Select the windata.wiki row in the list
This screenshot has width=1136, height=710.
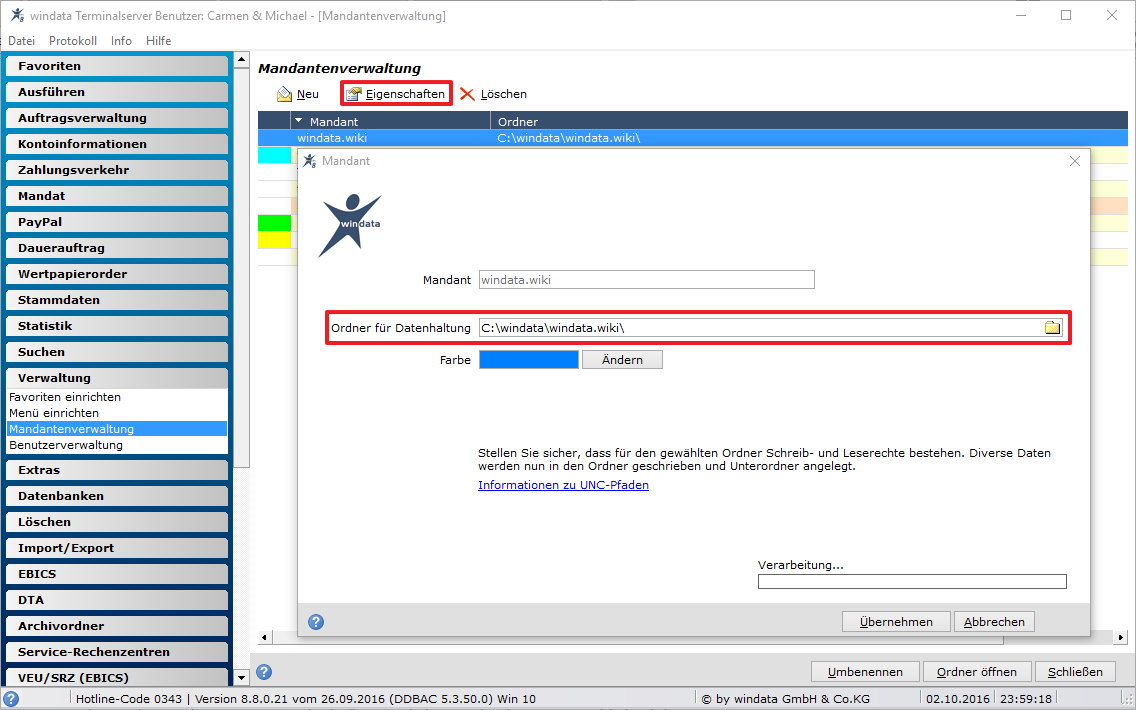point(693,138)
